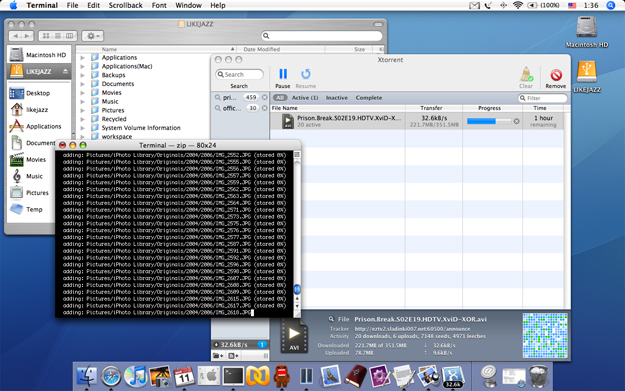Click the add-folder button in Xtorrent sidebar footer
The image size is (625, 391).
(218, 356)
